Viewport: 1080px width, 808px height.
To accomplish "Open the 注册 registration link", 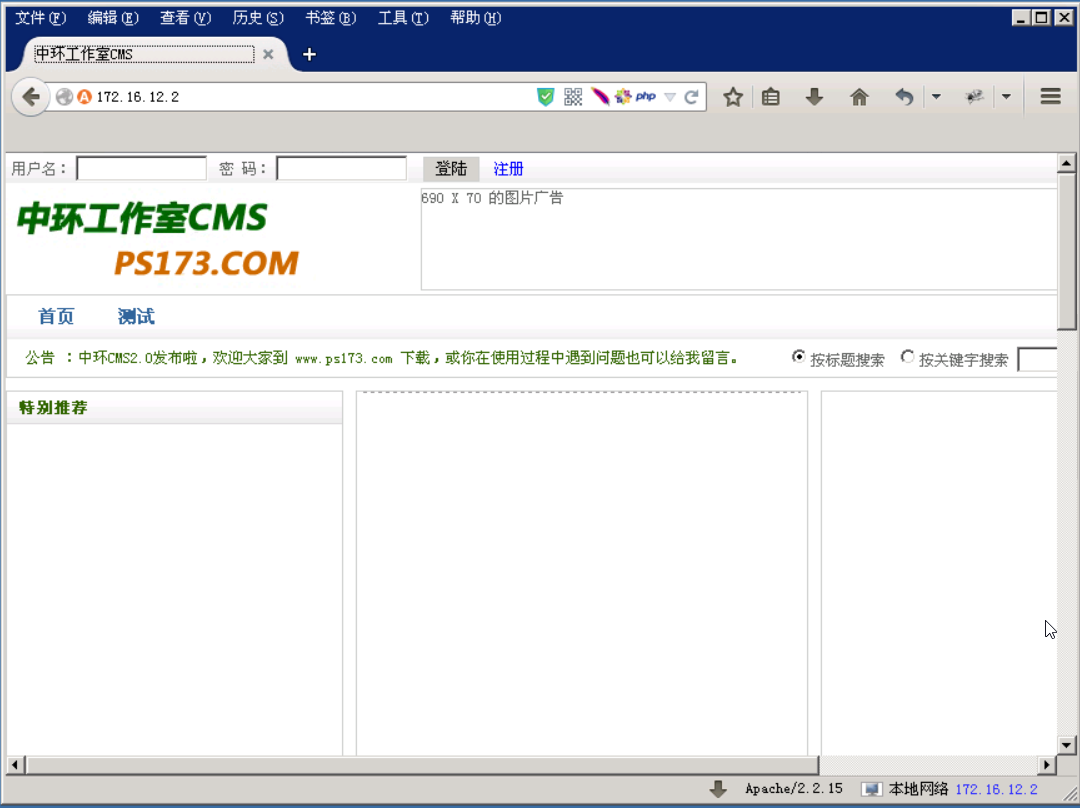I will pos(507,168).
